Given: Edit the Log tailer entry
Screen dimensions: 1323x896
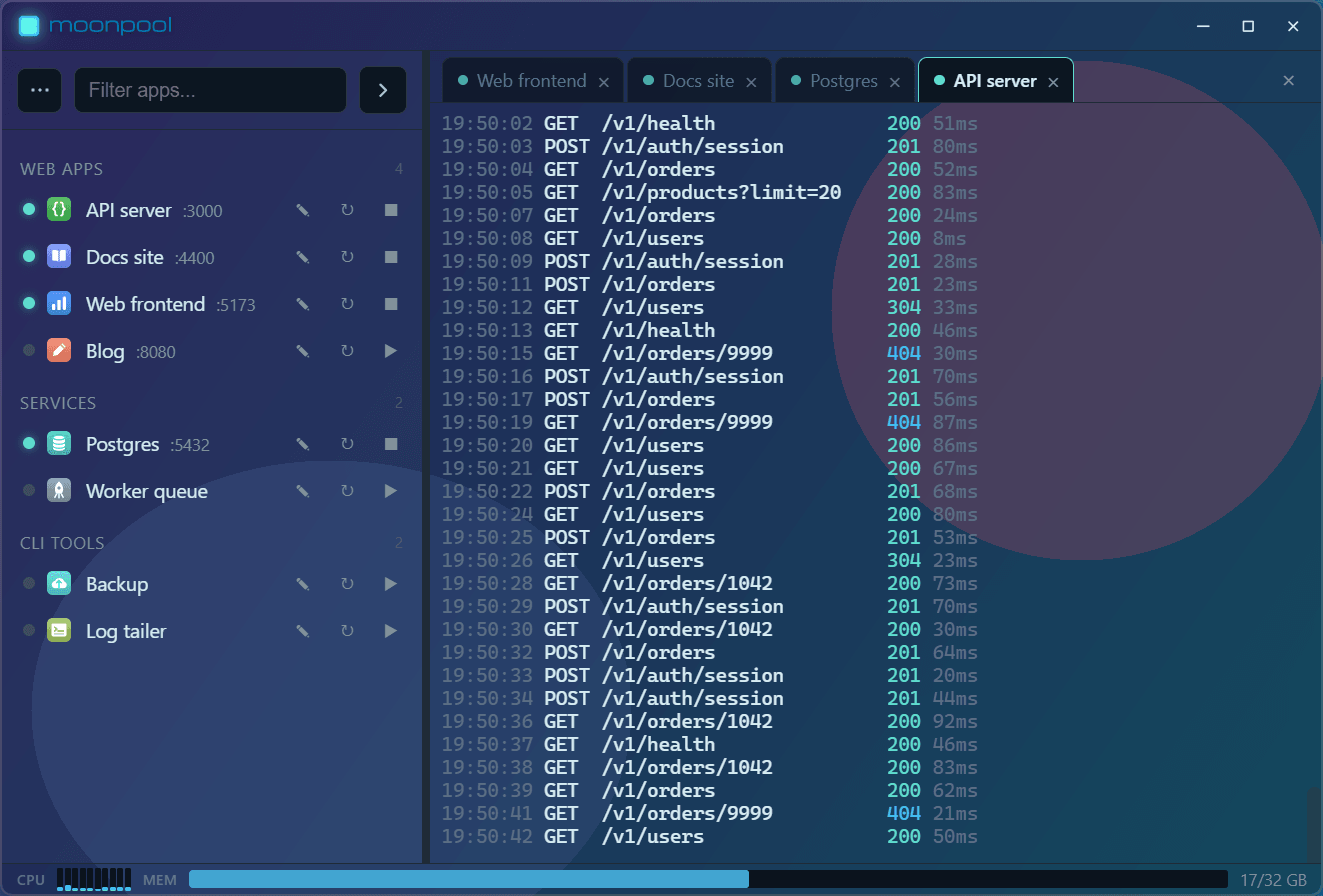Looking at the screenshot, I should click(x=303, y=631).
